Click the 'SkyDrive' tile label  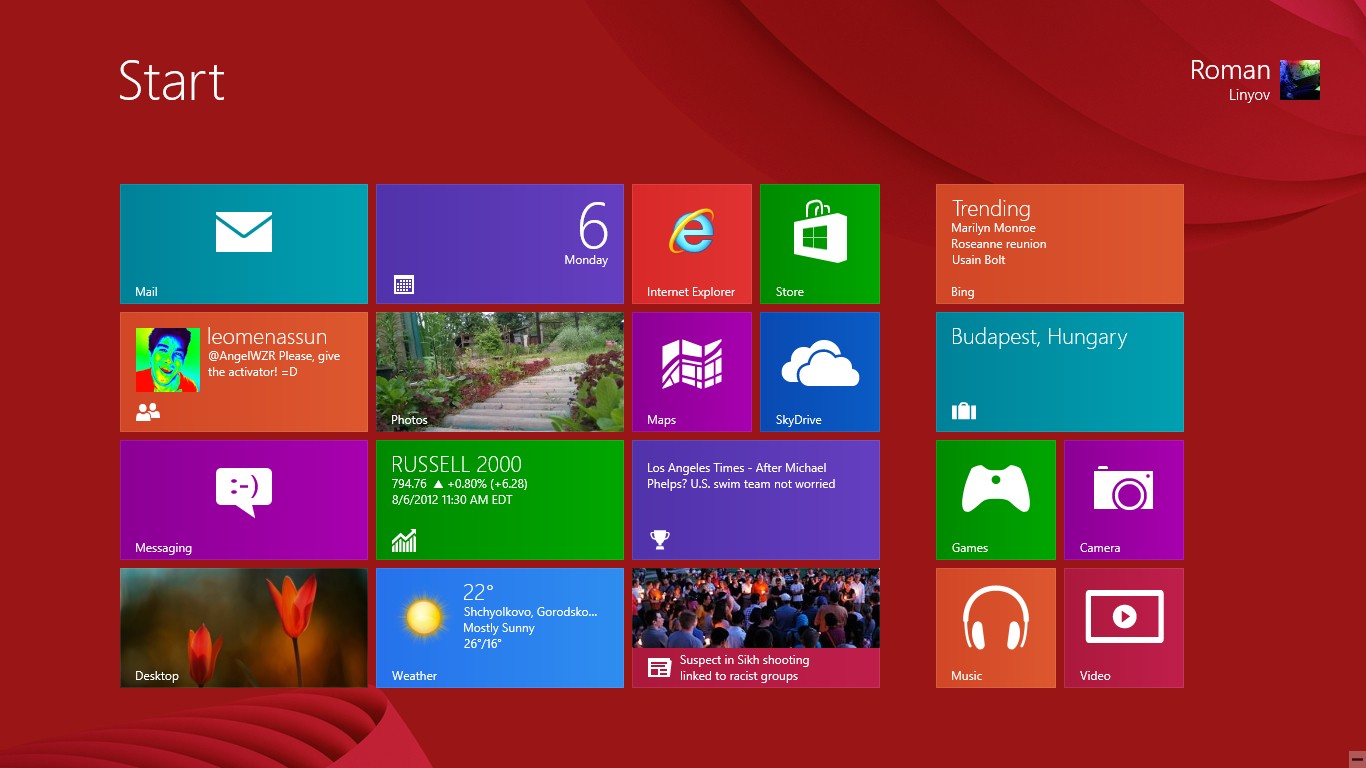tap(798, 420)
